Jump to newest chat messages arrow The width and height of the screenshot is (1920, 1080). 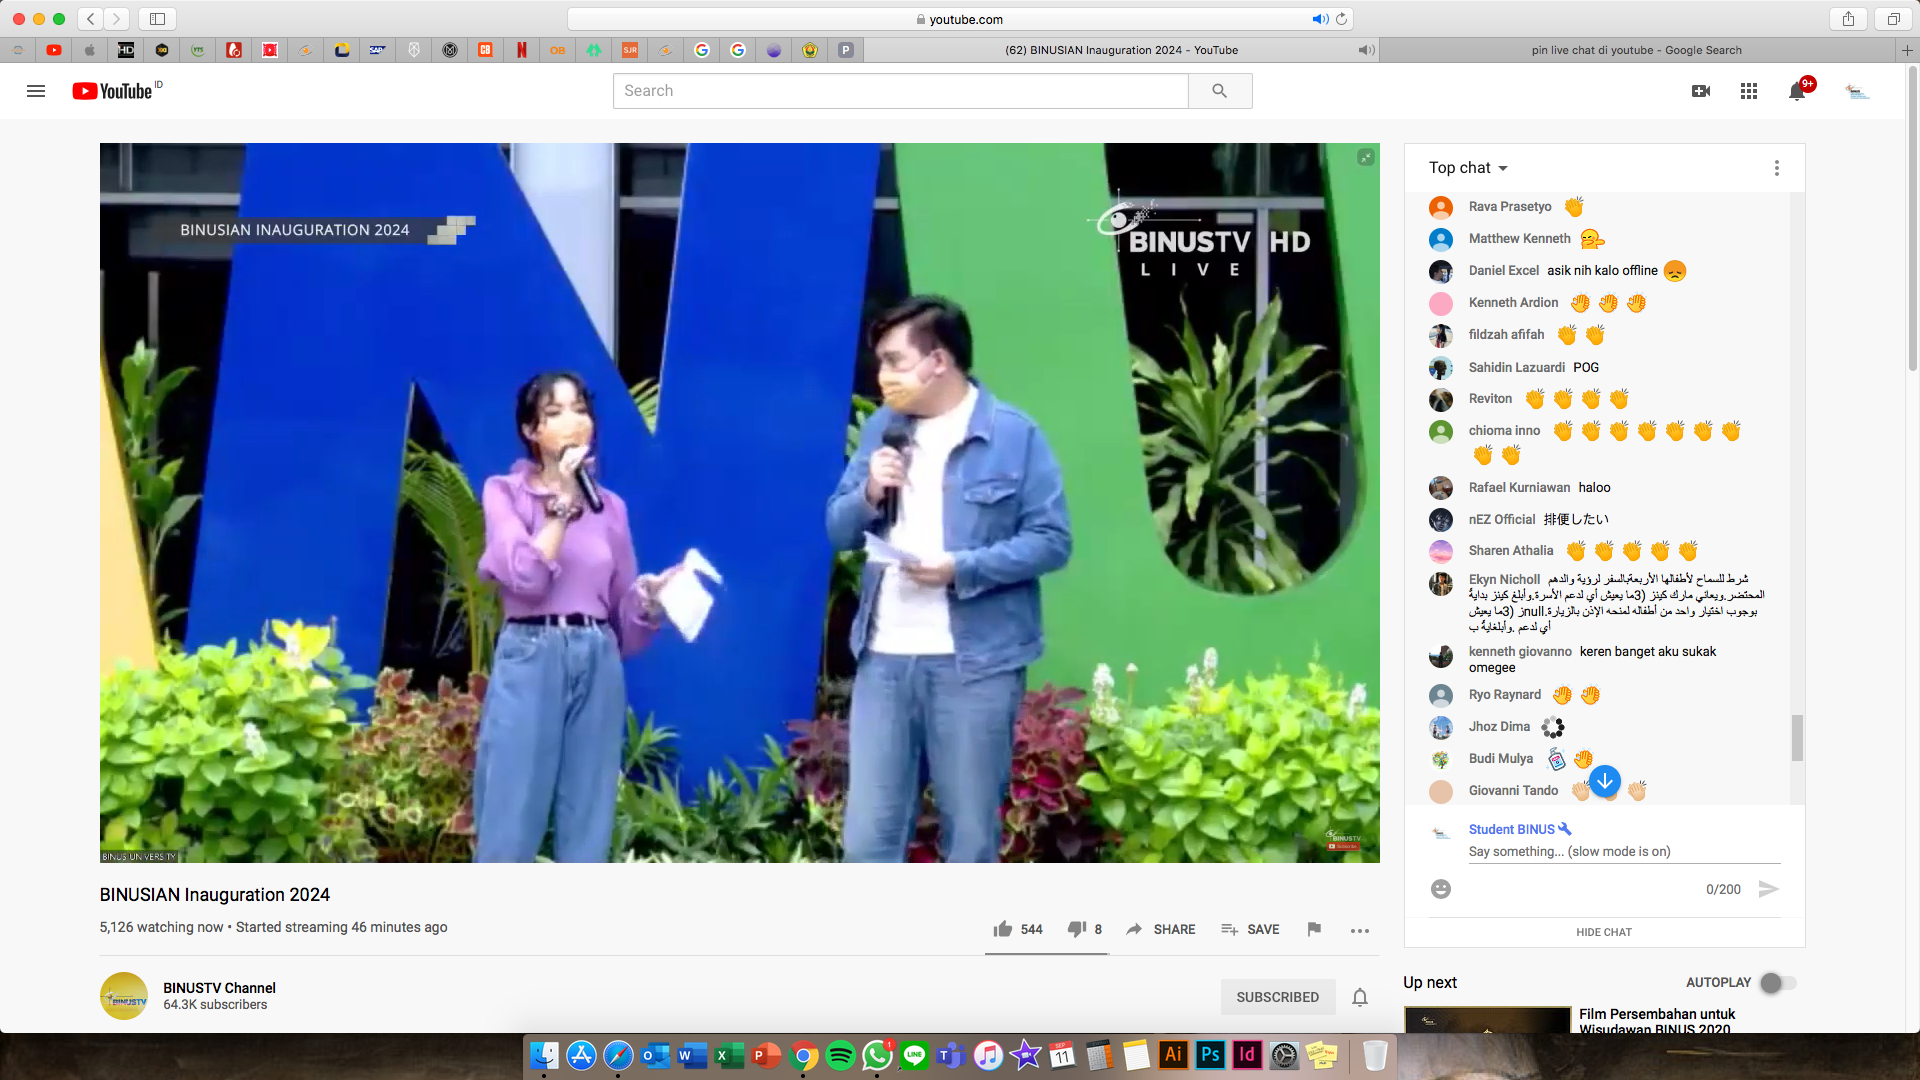tap(1605, 781)
